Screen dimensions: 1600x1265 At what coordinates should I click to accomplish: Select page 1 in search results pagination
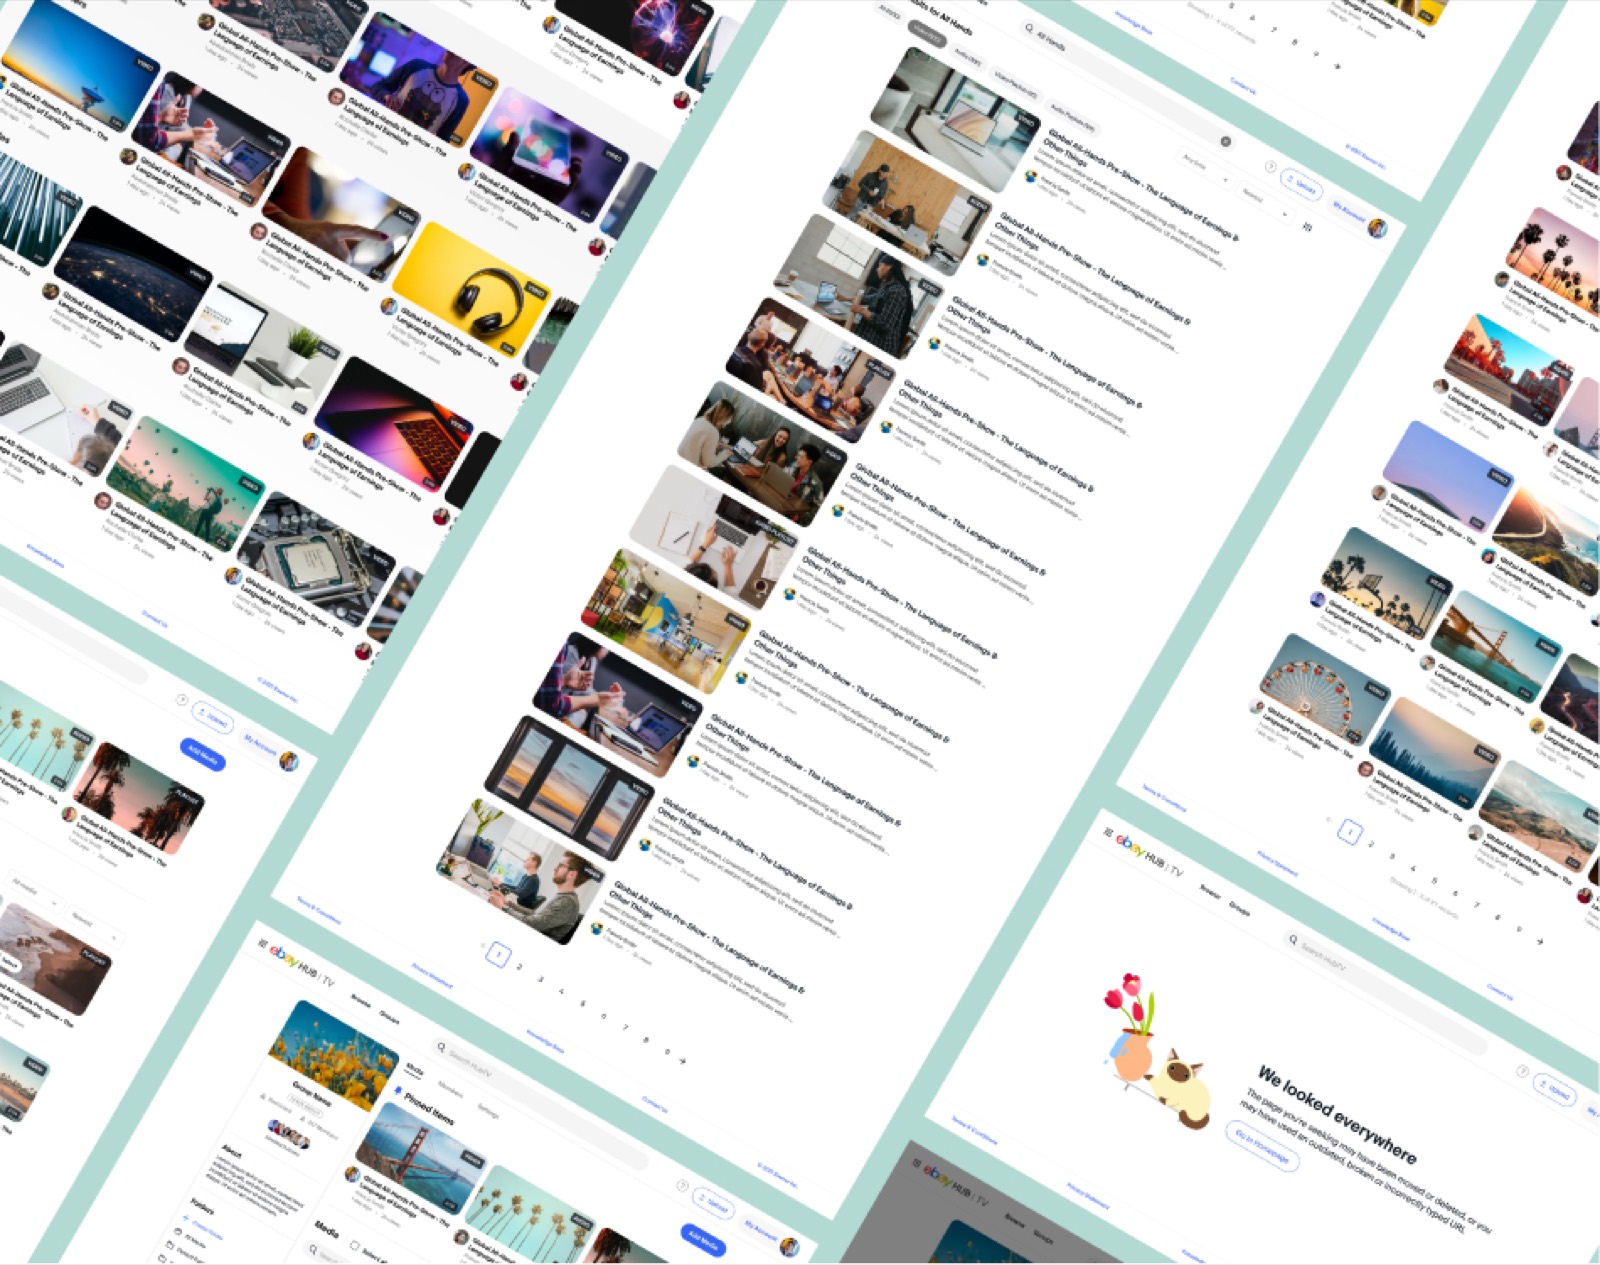[498, 954]
